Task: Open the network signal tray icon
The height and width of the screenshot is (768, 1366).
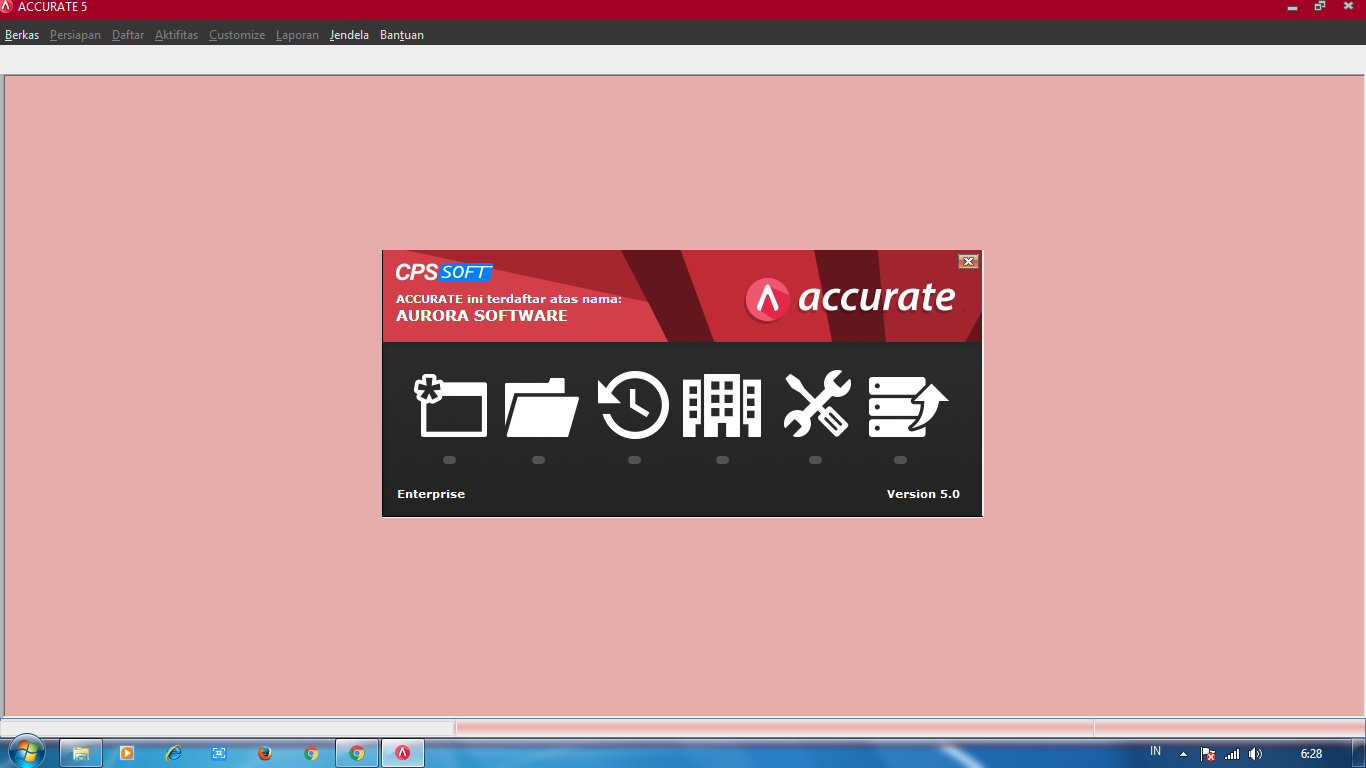Action: click(1232, 754)
